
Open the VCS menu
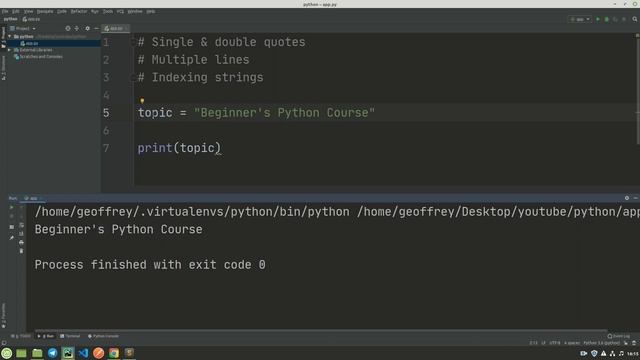coord(120,11)
